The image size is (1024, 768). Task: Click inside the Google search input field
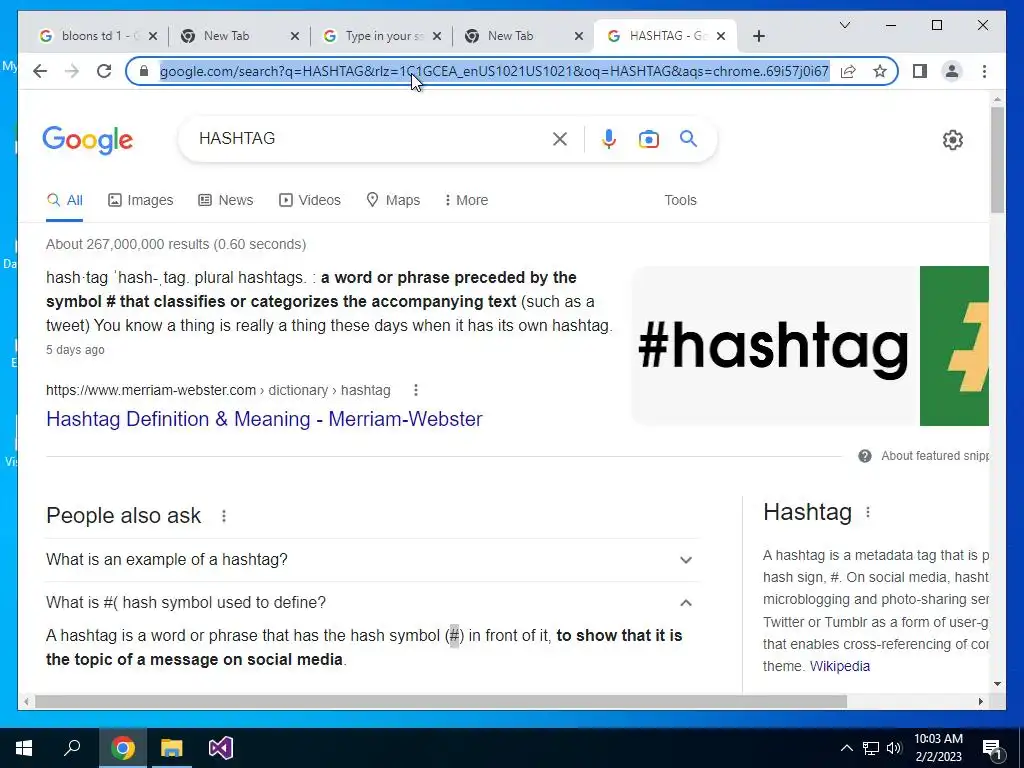372,138
